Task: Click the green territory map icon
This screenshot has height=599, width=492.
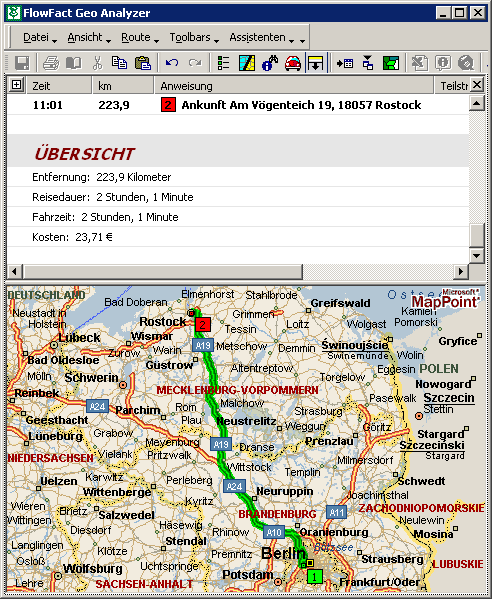Action: tap(390, 63)
